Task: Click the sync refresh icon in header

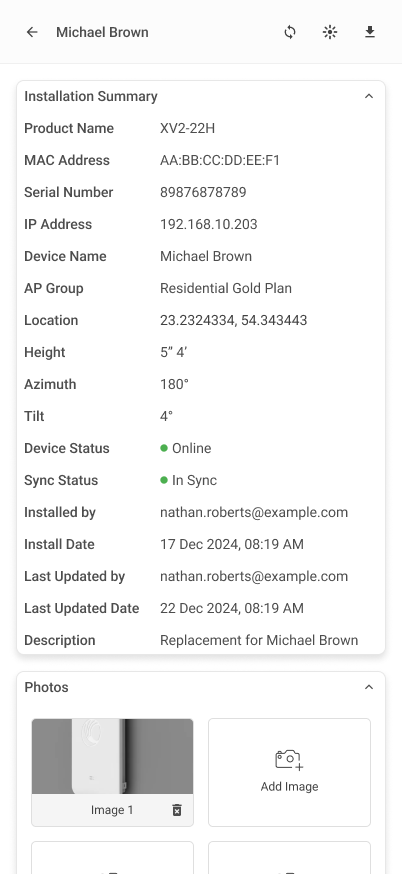Action: (290, 32)
